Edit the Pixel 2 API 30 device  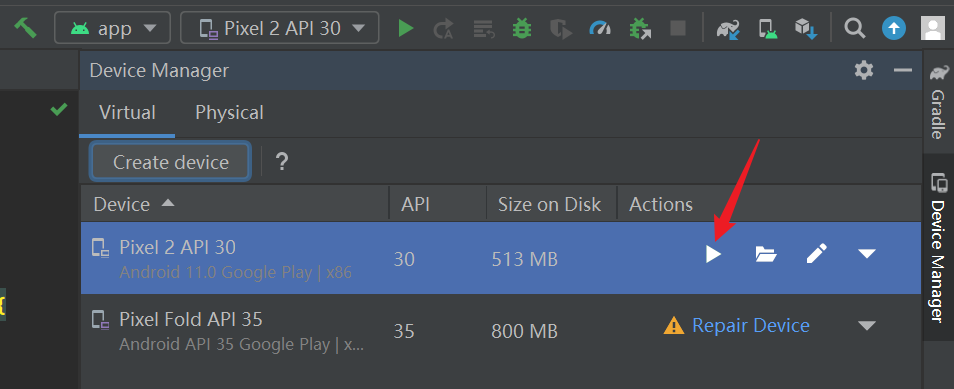coord(816,253)
